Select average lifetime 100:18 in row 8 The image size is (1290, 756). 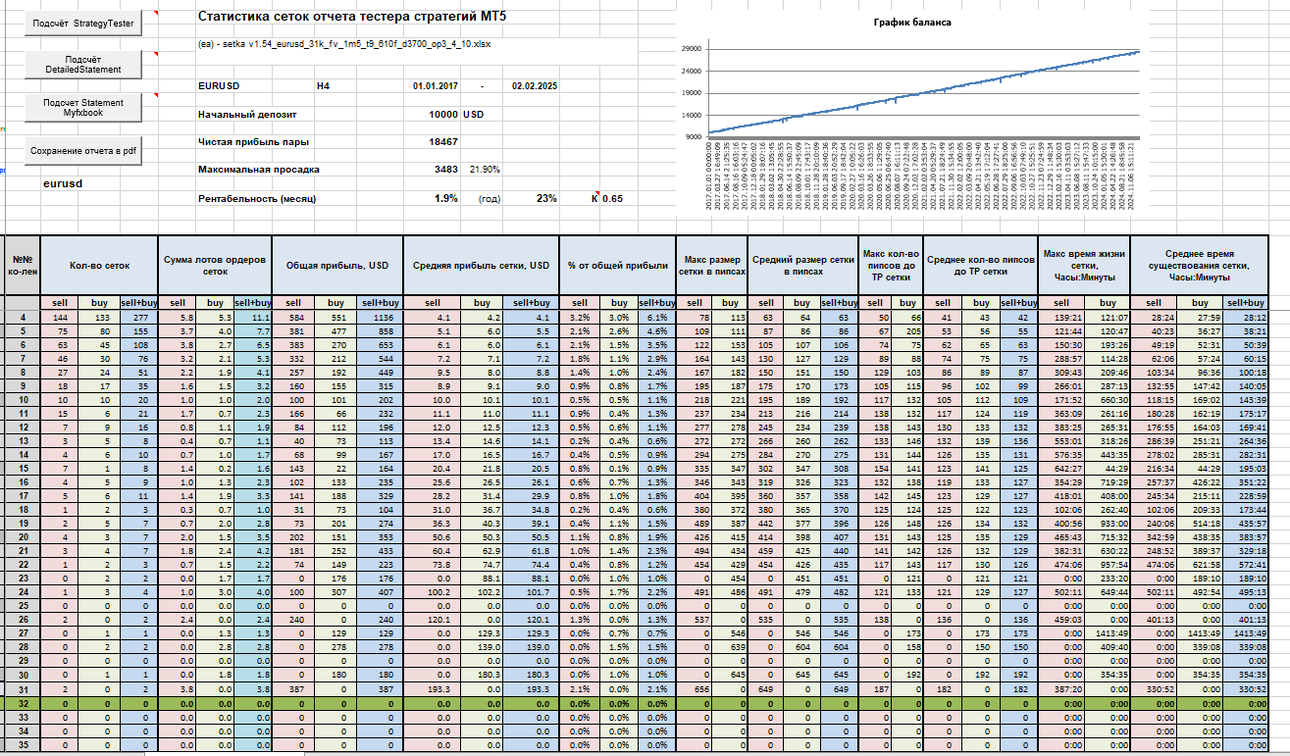click(x=1243, y=371)
